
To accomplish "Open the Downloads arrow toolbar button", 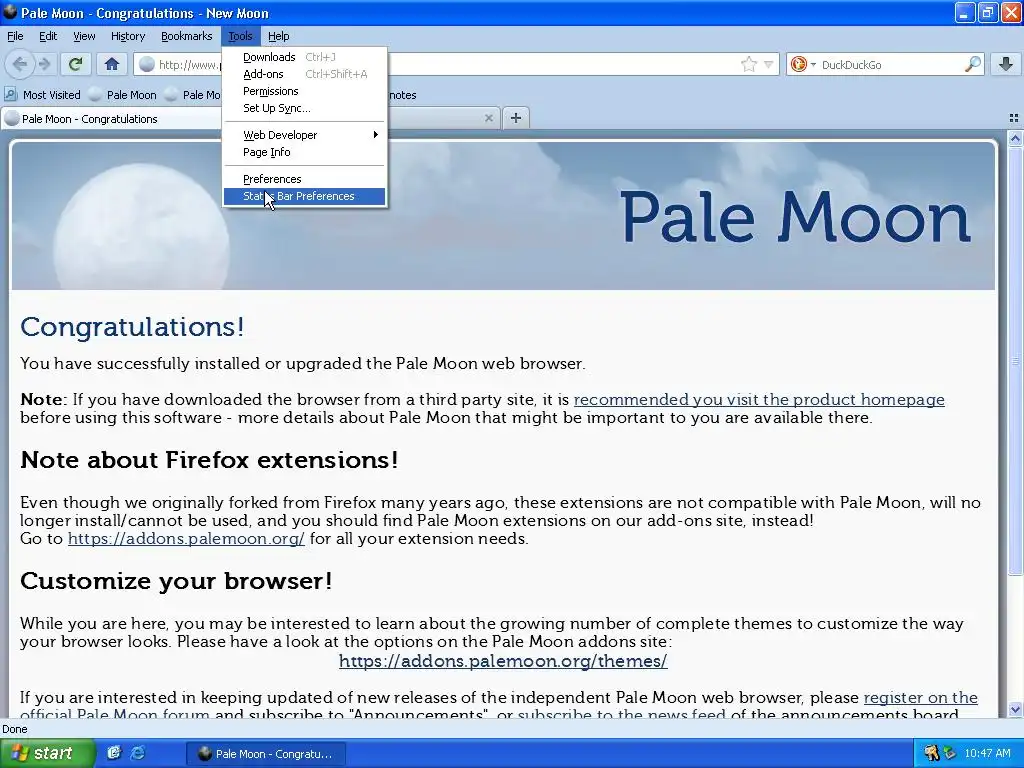I will [1006, 64].
